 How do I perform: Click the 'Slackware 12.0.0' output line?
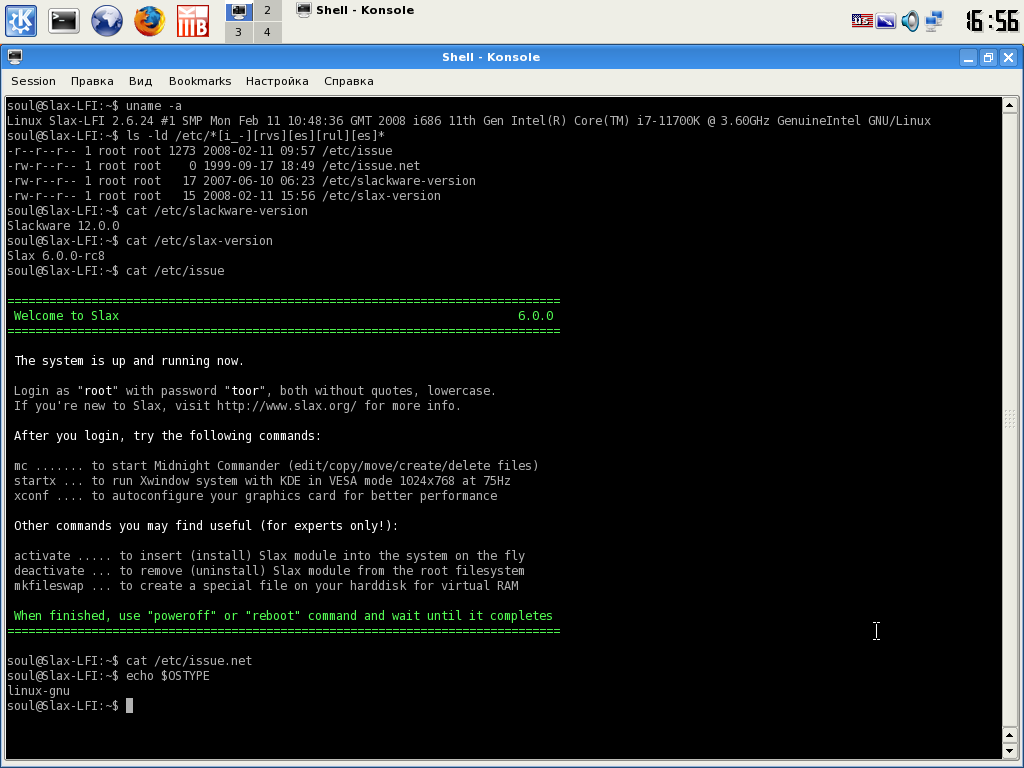63,225
